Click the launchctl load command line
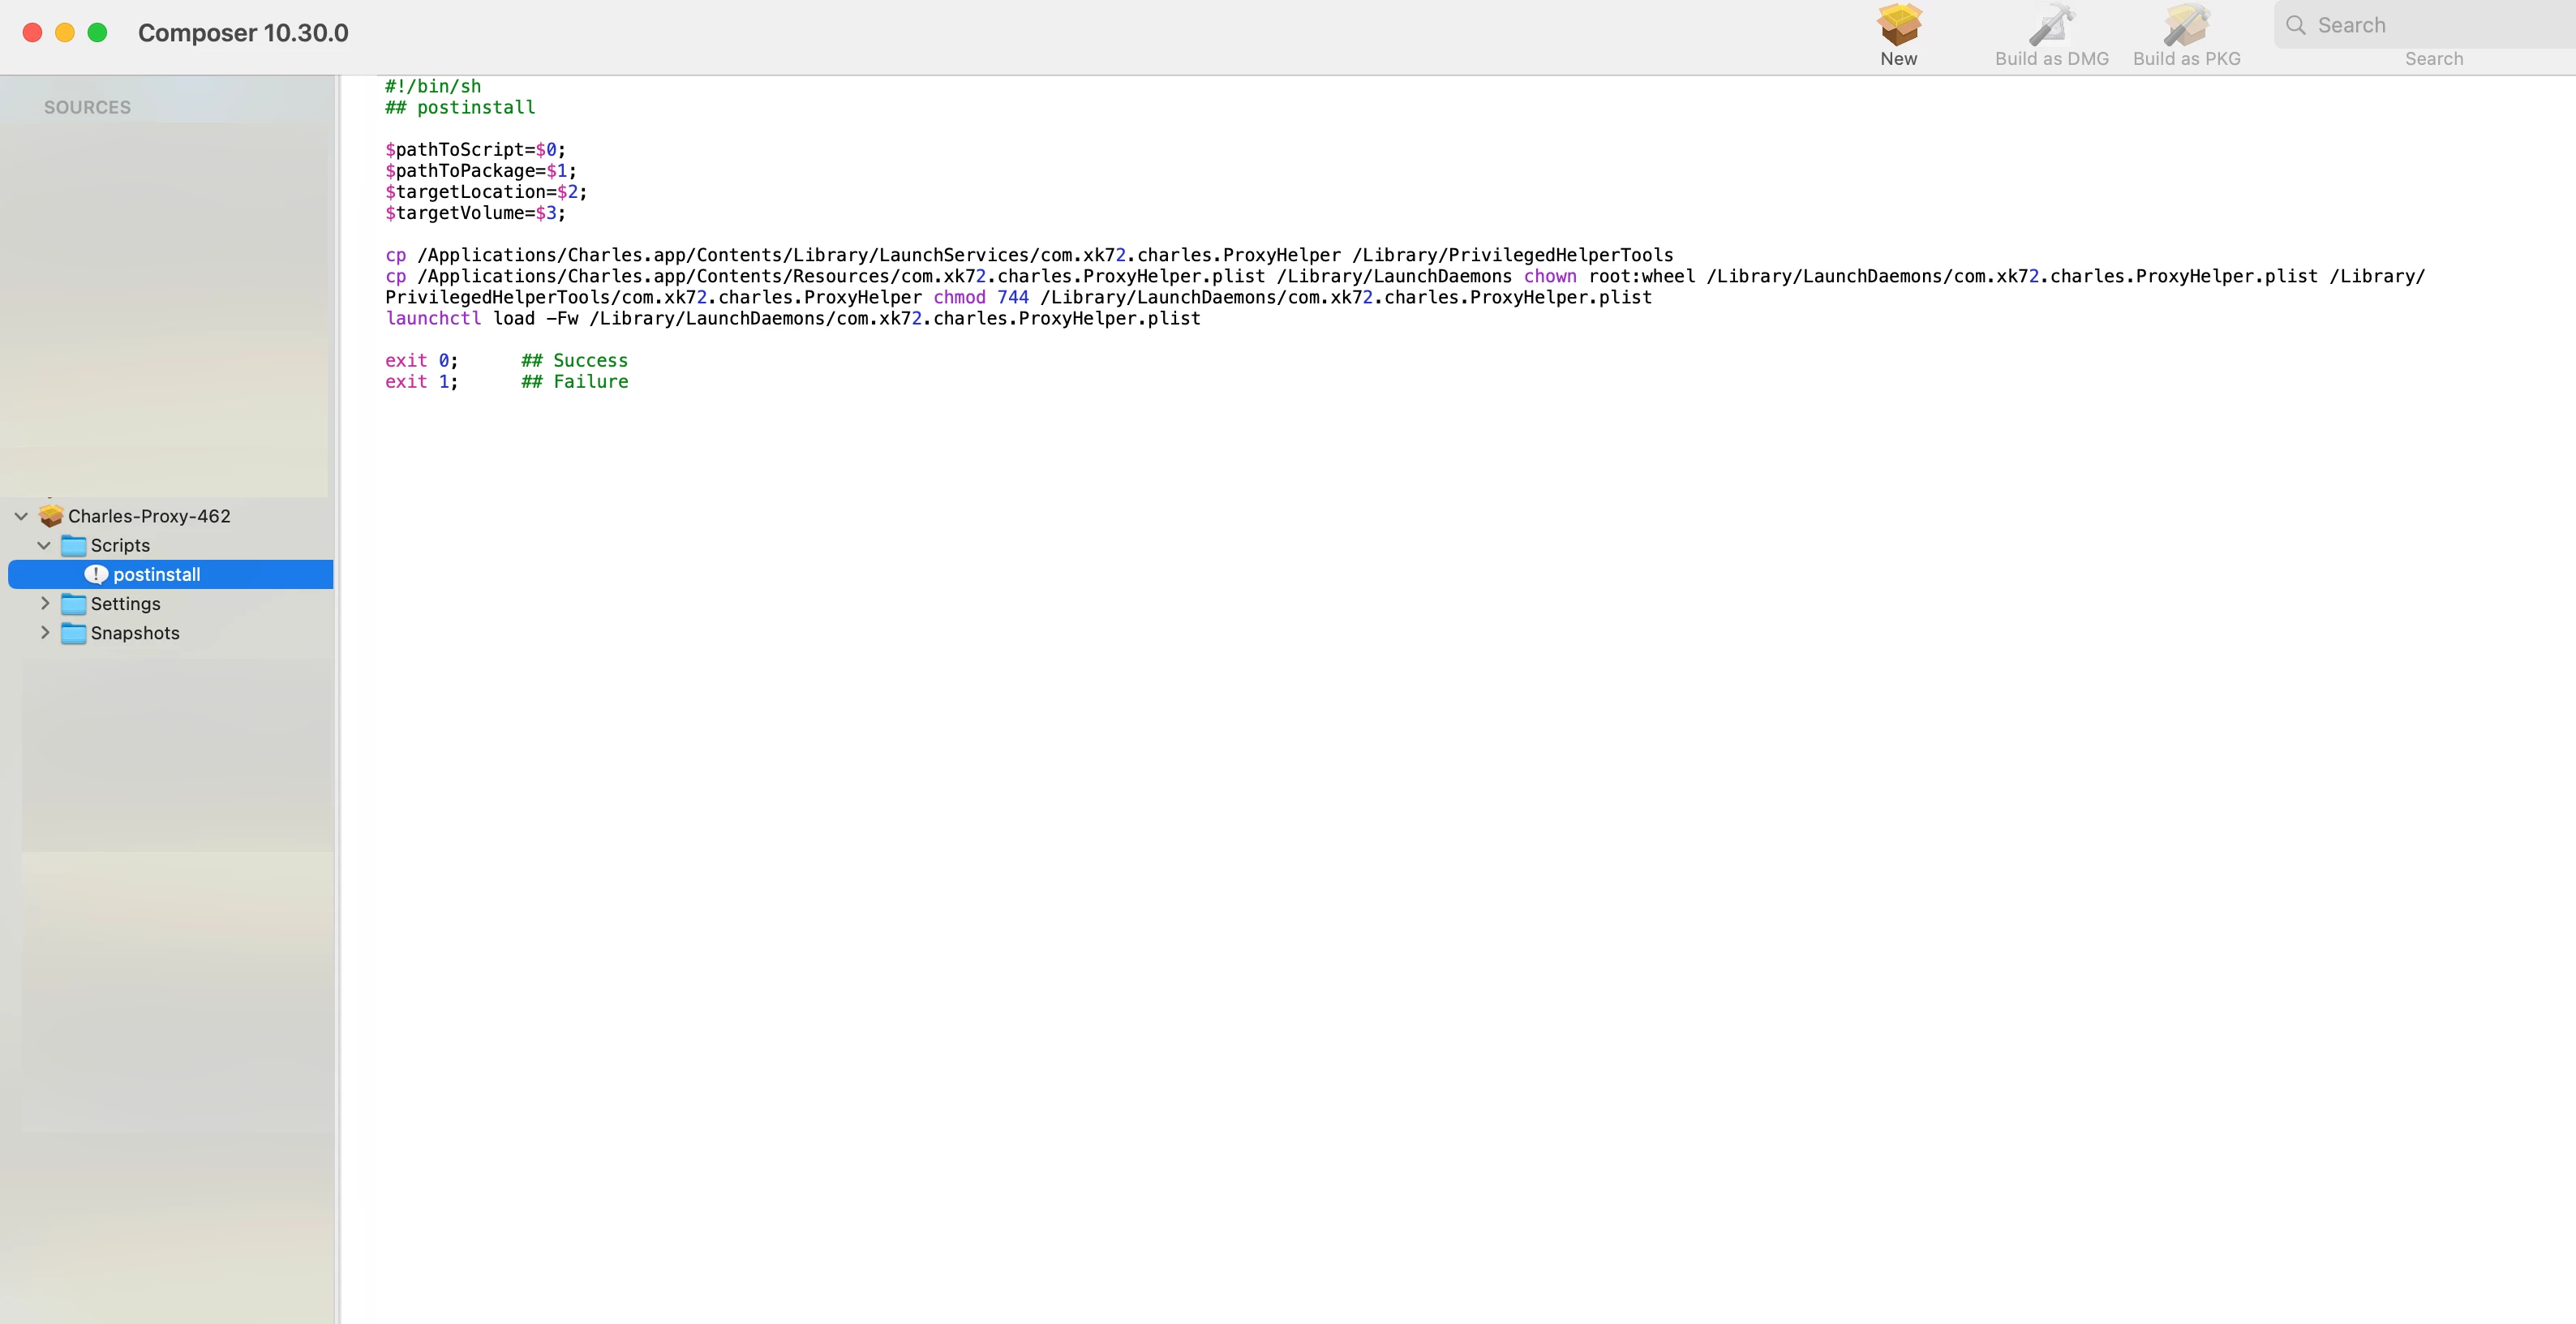Viewport: 2576px width, 1324px height. coord(792,318)
